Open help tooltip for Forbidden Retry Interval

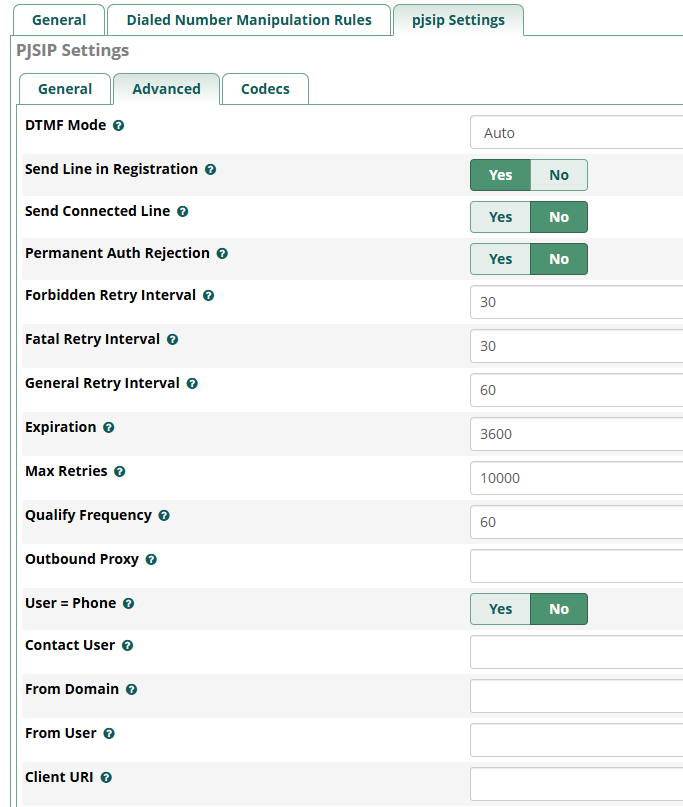point(208,296)
